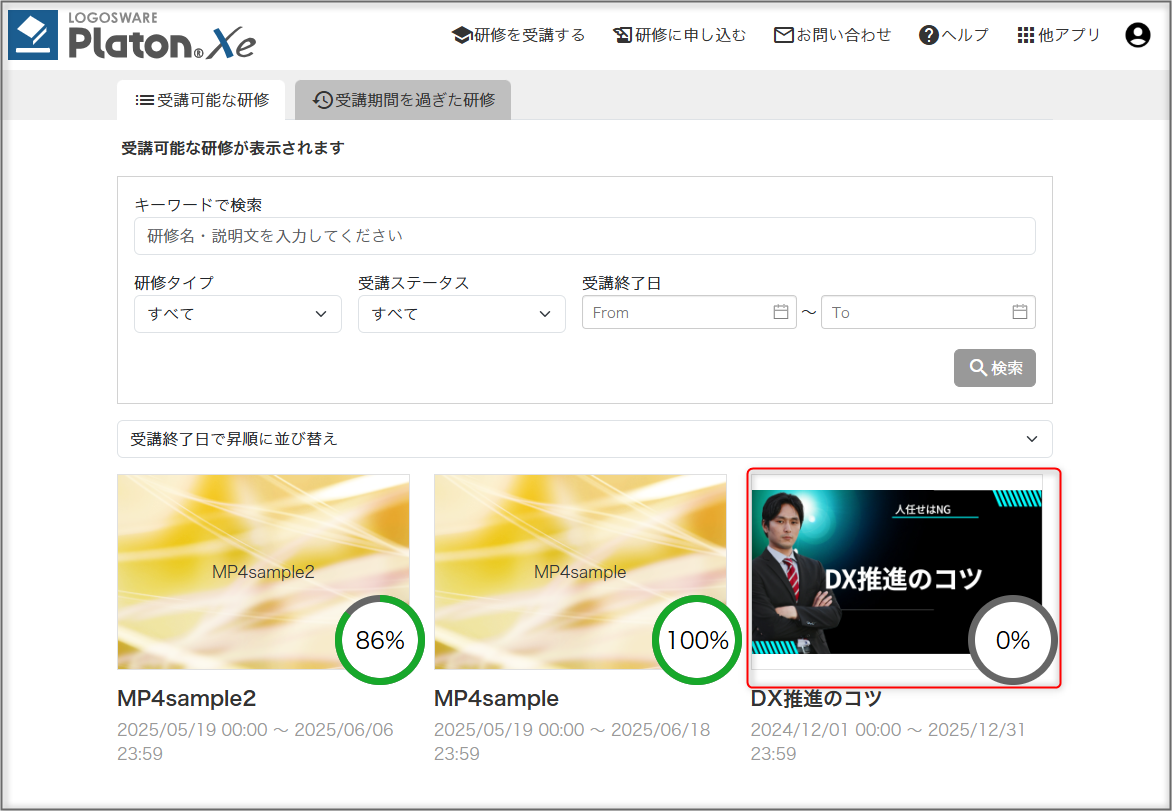Open the 他アプリ grid icon
The height and width of the screenshot is (811, 1172).
click(1026, 35)
